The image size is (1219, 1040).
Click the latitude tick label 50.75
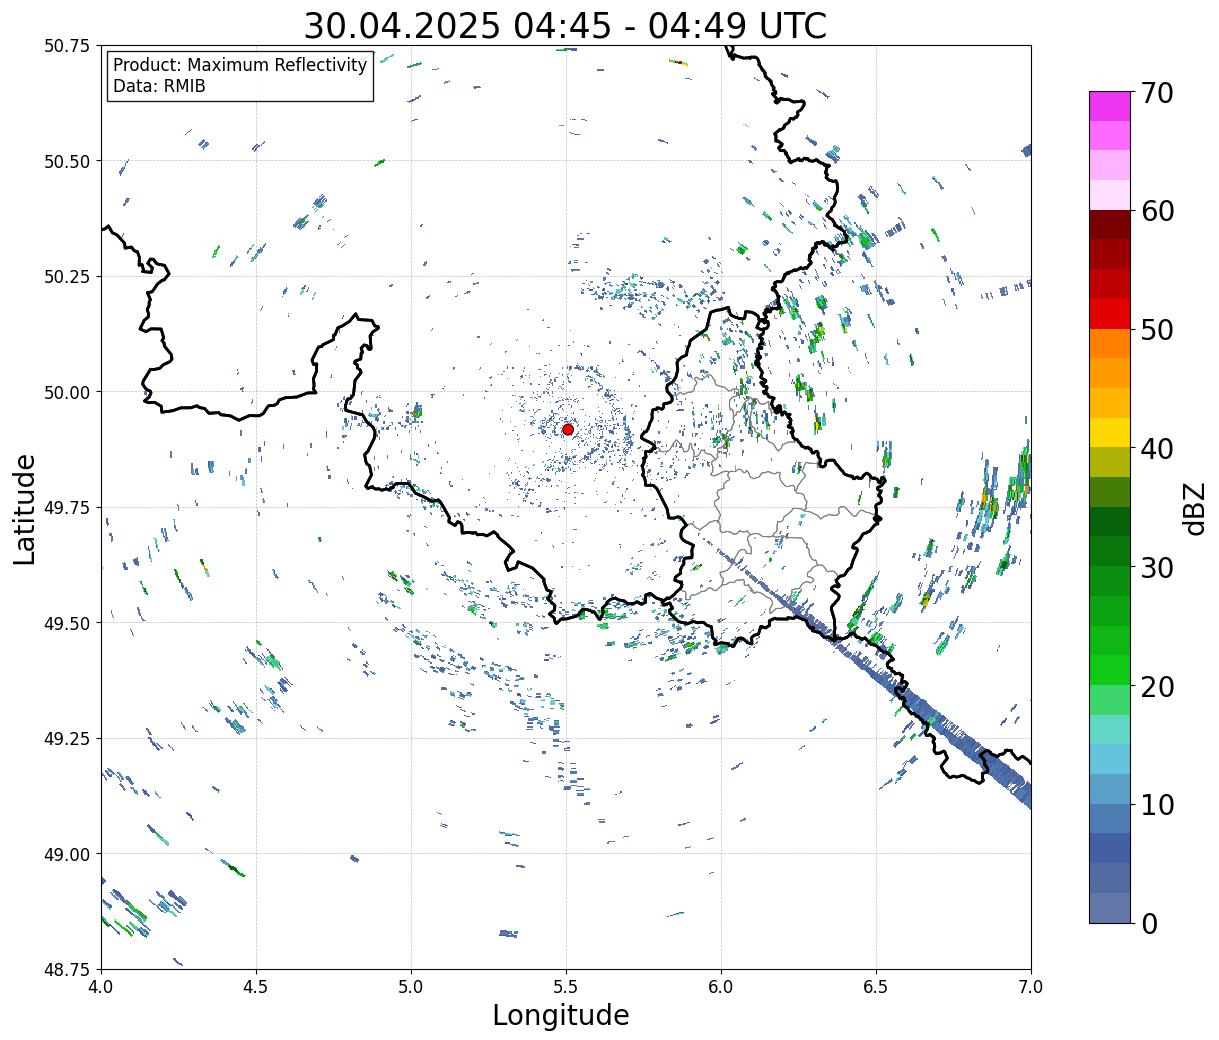tap(67, 46)
